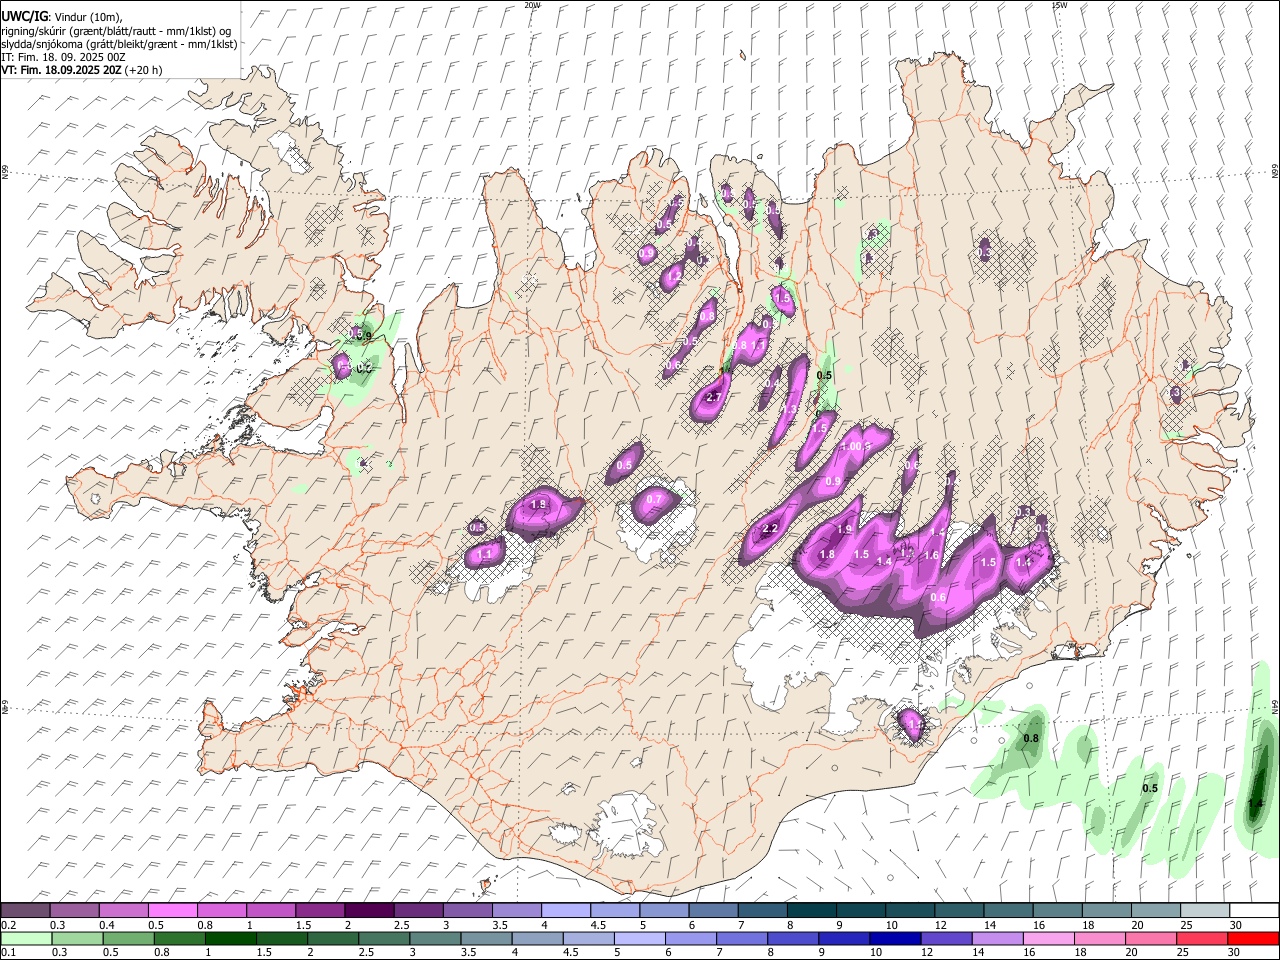Click the 1.1 snow value on southern coastal glacier
Screen dimensions: 1280x960
pyautogui.click(x=914, y=725)
